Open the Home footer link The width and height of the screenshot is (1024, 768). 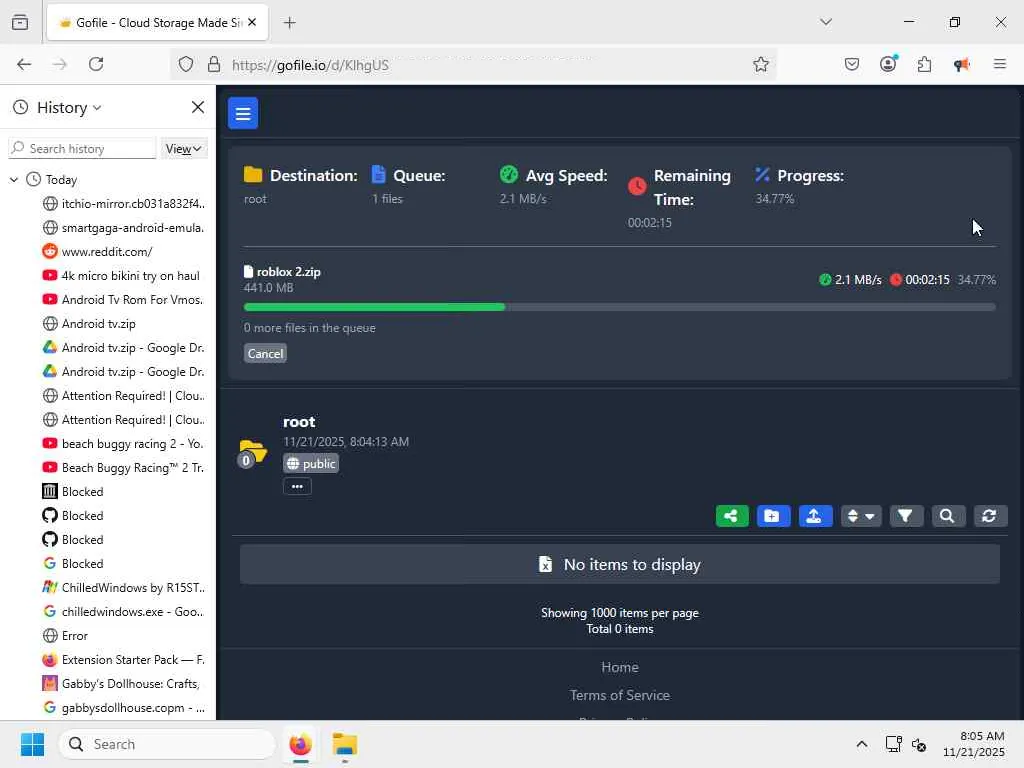tap(620, 667)
